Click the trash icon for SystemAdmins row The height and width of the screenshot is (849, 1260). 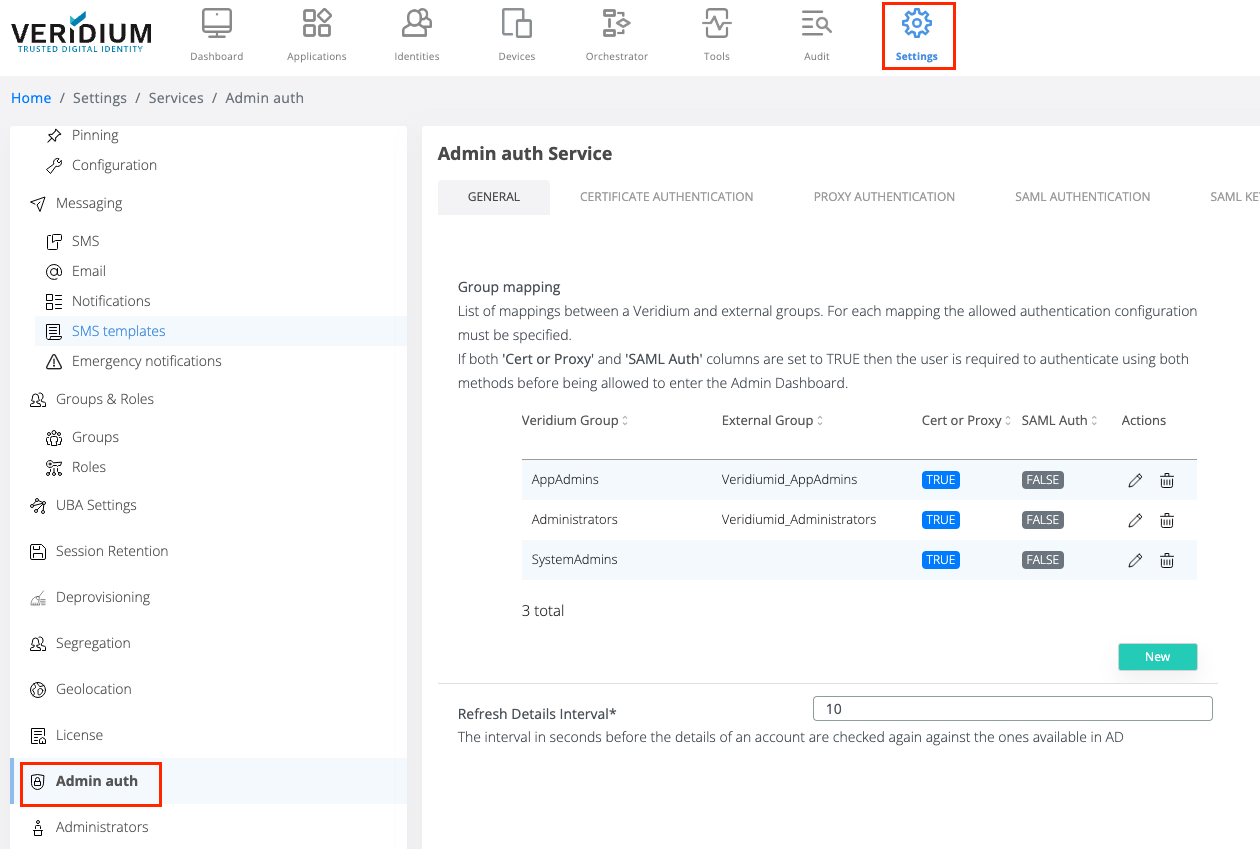[x=1166, y=560]
